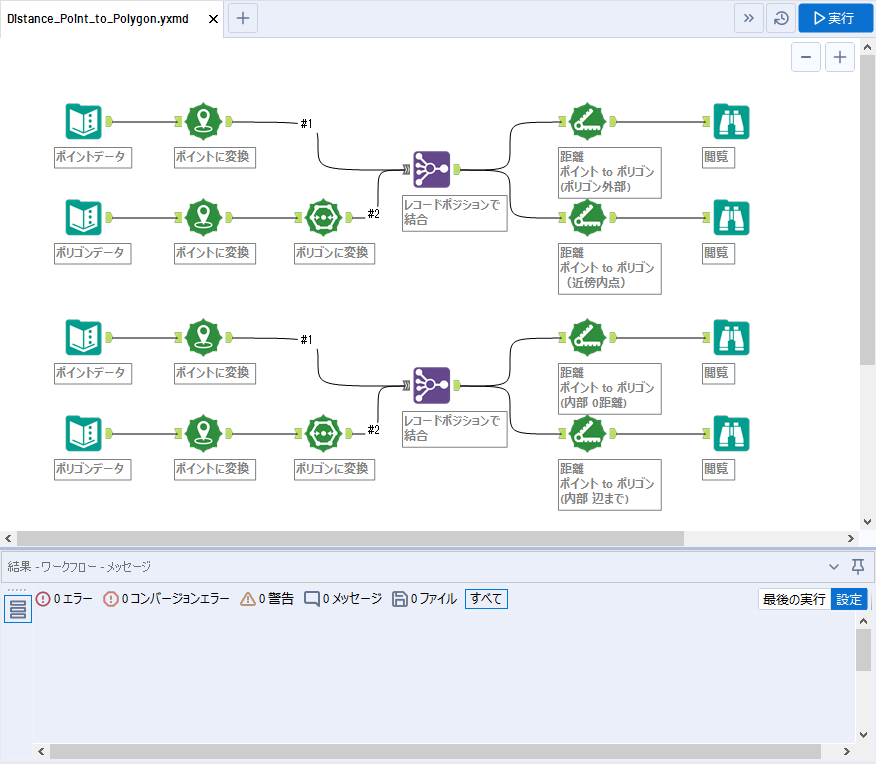Pin the 結果 messages panel
Viewport: 876px width, 764px height.
(x=857, y=566)
